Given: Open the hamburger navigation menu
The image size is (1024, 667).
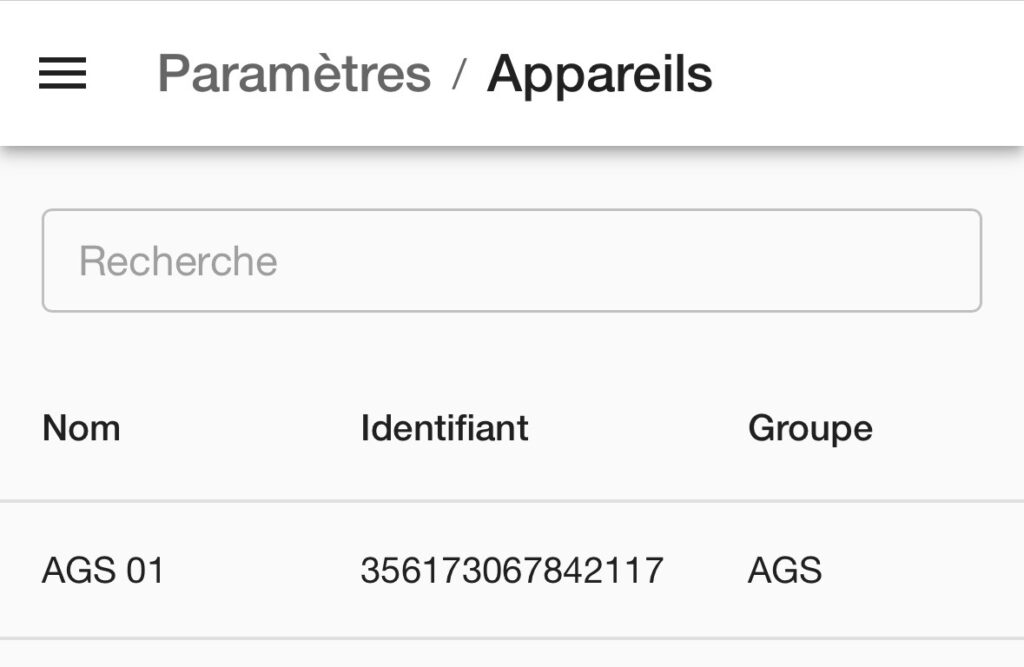Looking at the screenshot, I should (x=62, y=73).
